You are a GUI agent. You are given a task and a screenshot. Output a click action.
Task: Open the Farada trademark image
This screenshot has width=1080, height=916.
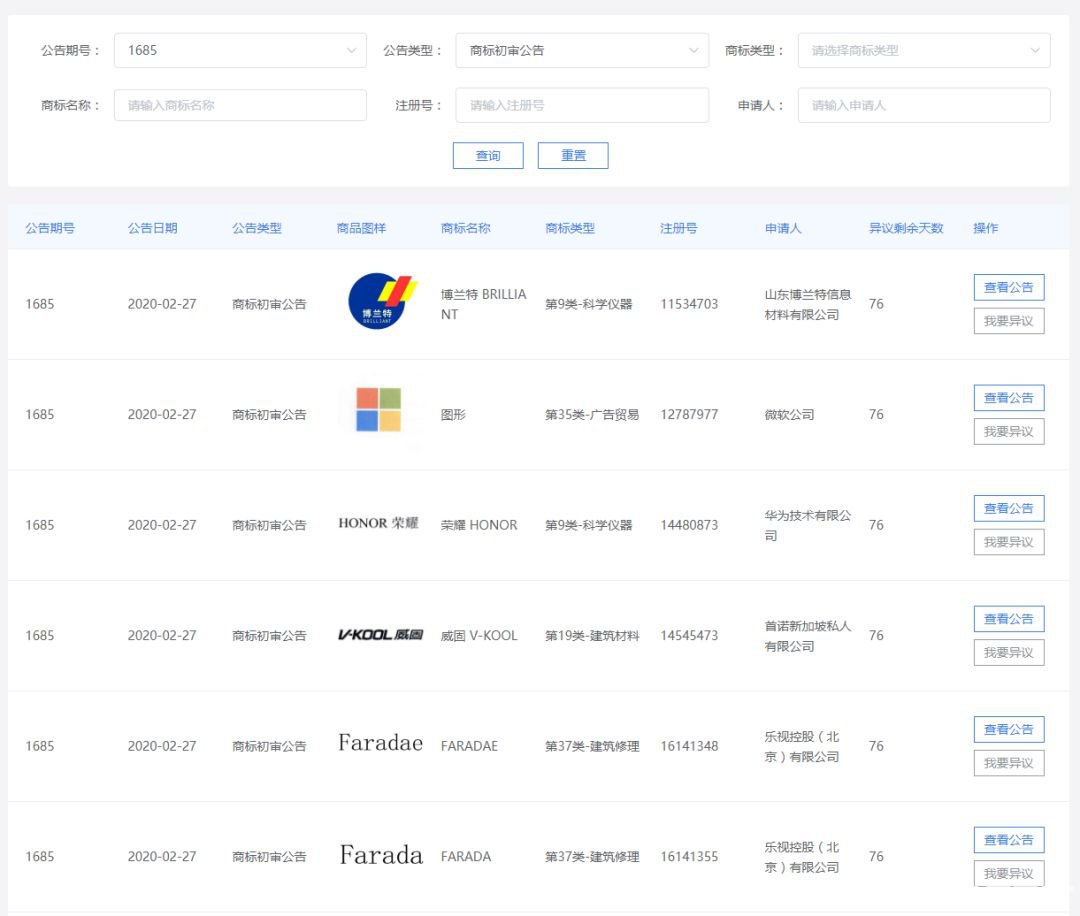[381, 855]
